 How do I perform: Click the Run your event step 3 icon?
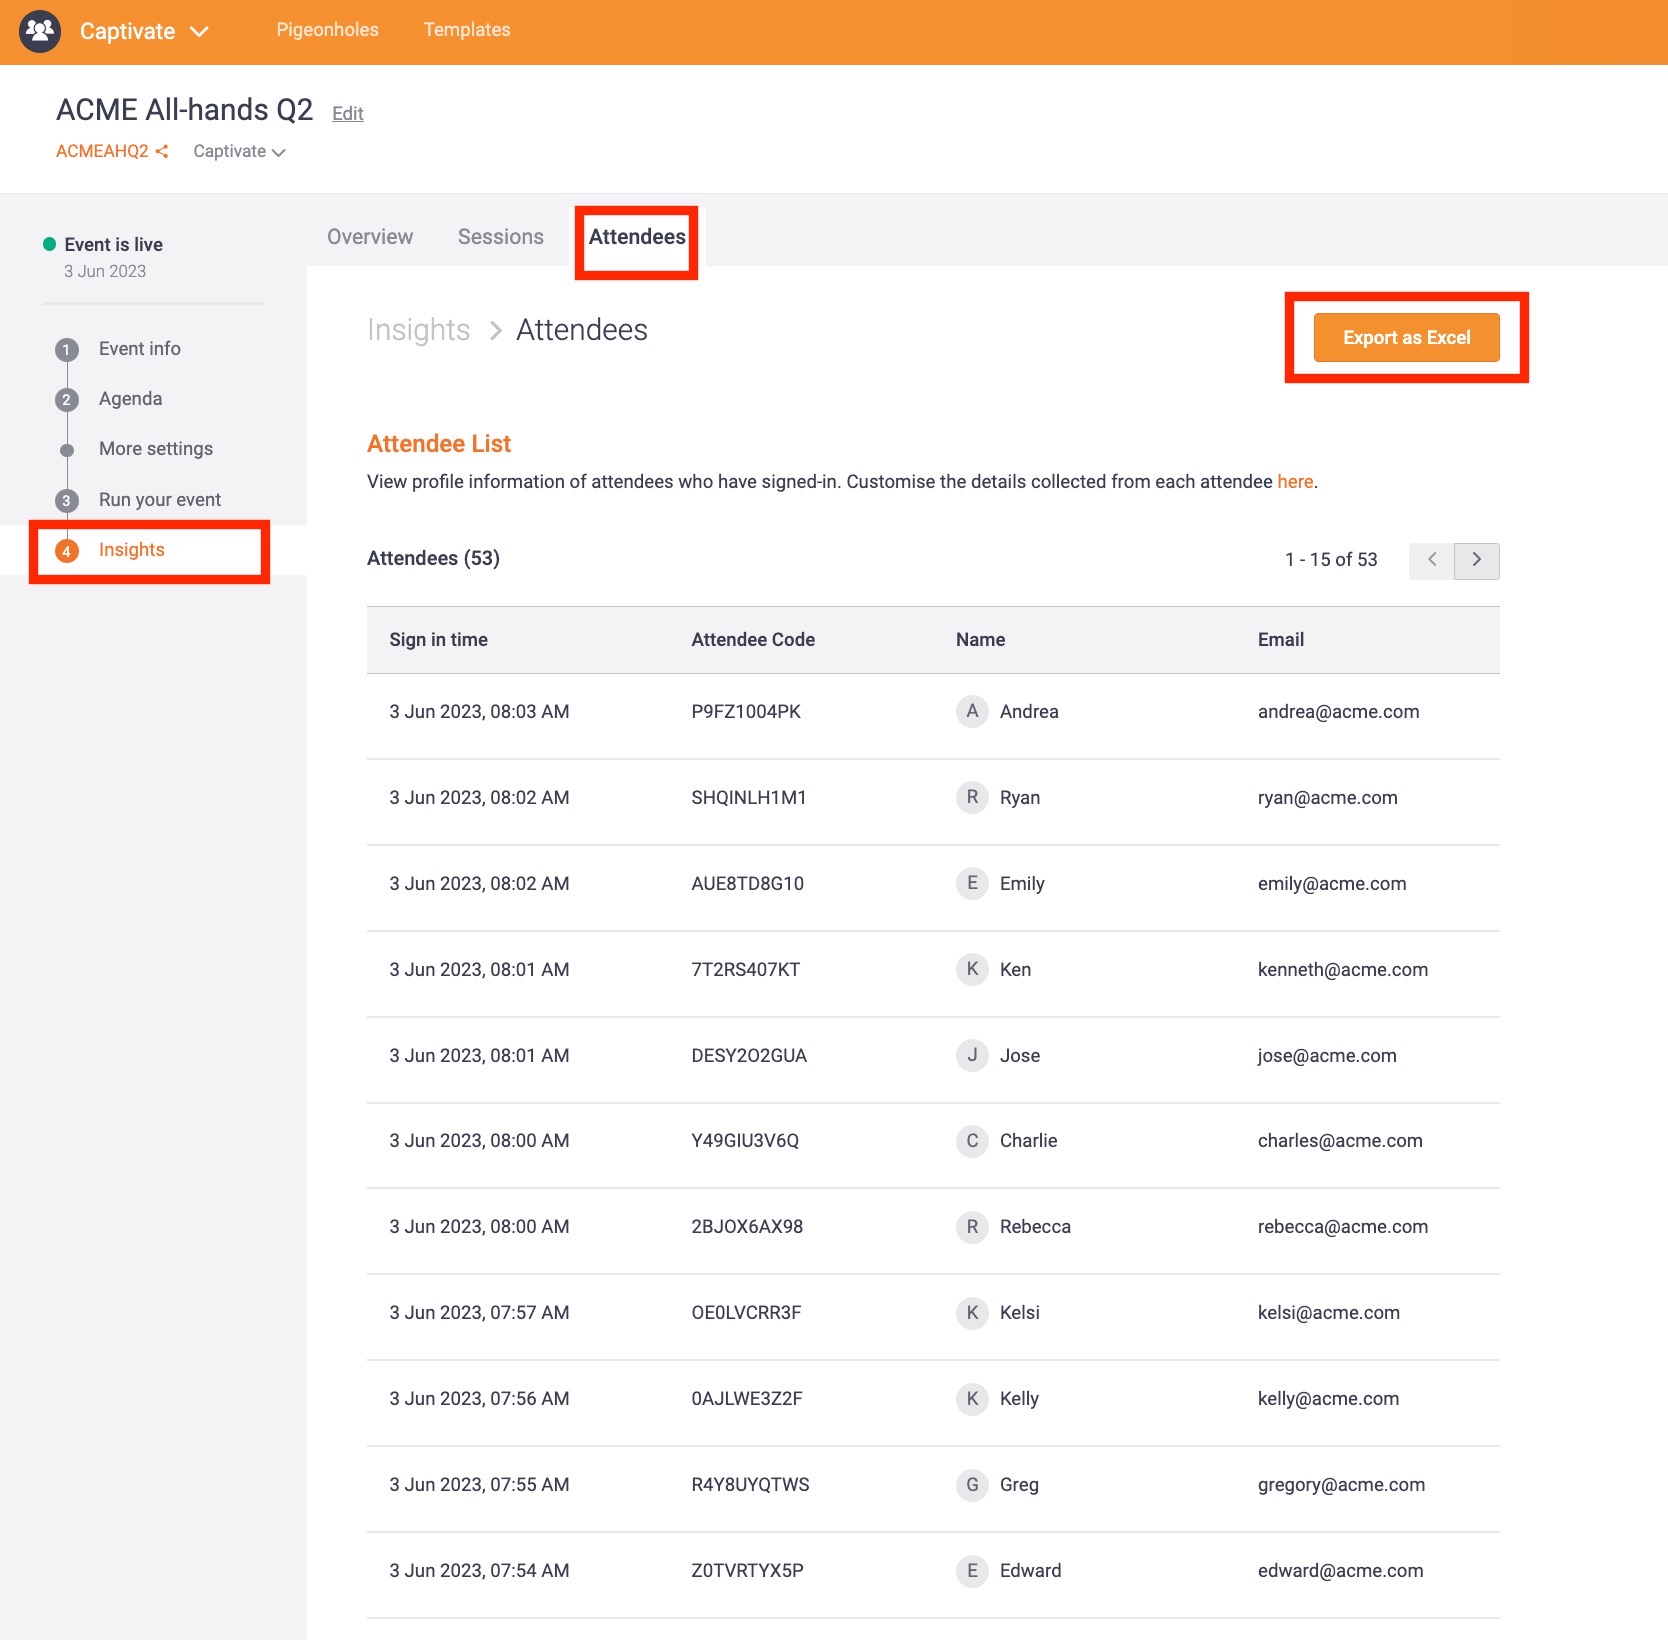pos(67,500)
